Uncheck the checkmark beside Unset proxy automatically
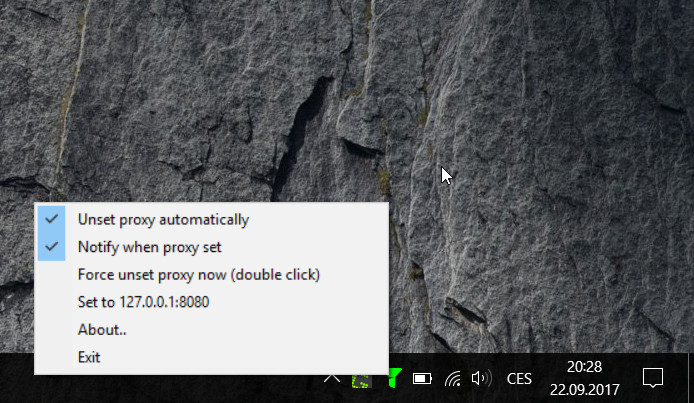 coord(51,219)
